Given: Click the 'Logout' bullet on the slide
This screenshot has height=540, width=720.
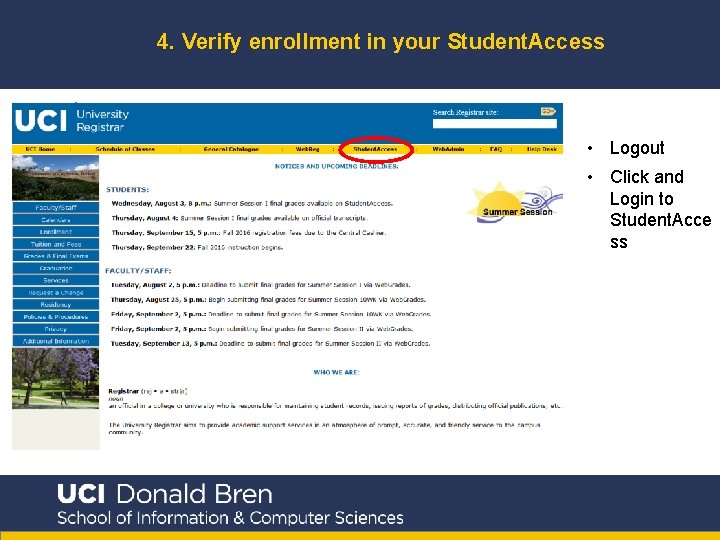Looking at the screenshot, I should tap(637, 148).
